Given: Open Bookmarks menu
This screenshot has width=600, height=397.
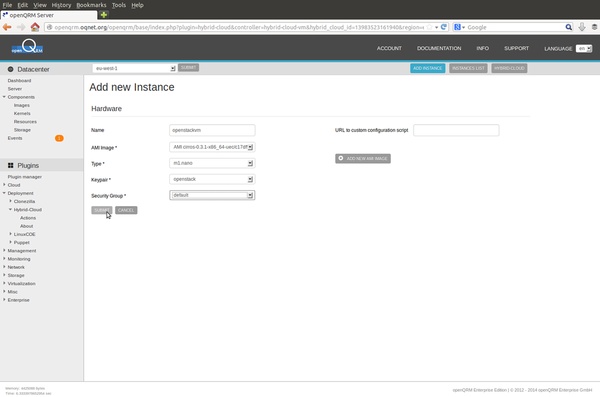Looking at the screenshot, I should coord(91,5).
